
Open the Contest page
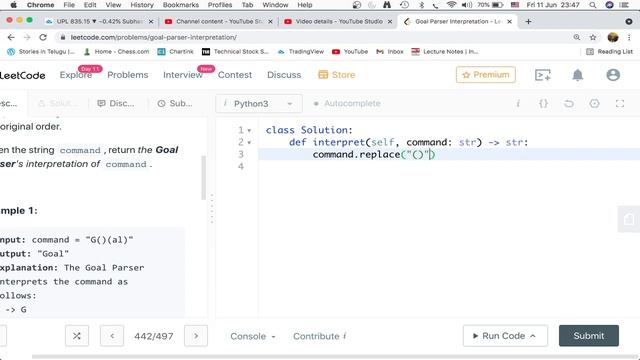tap(235, 75)
